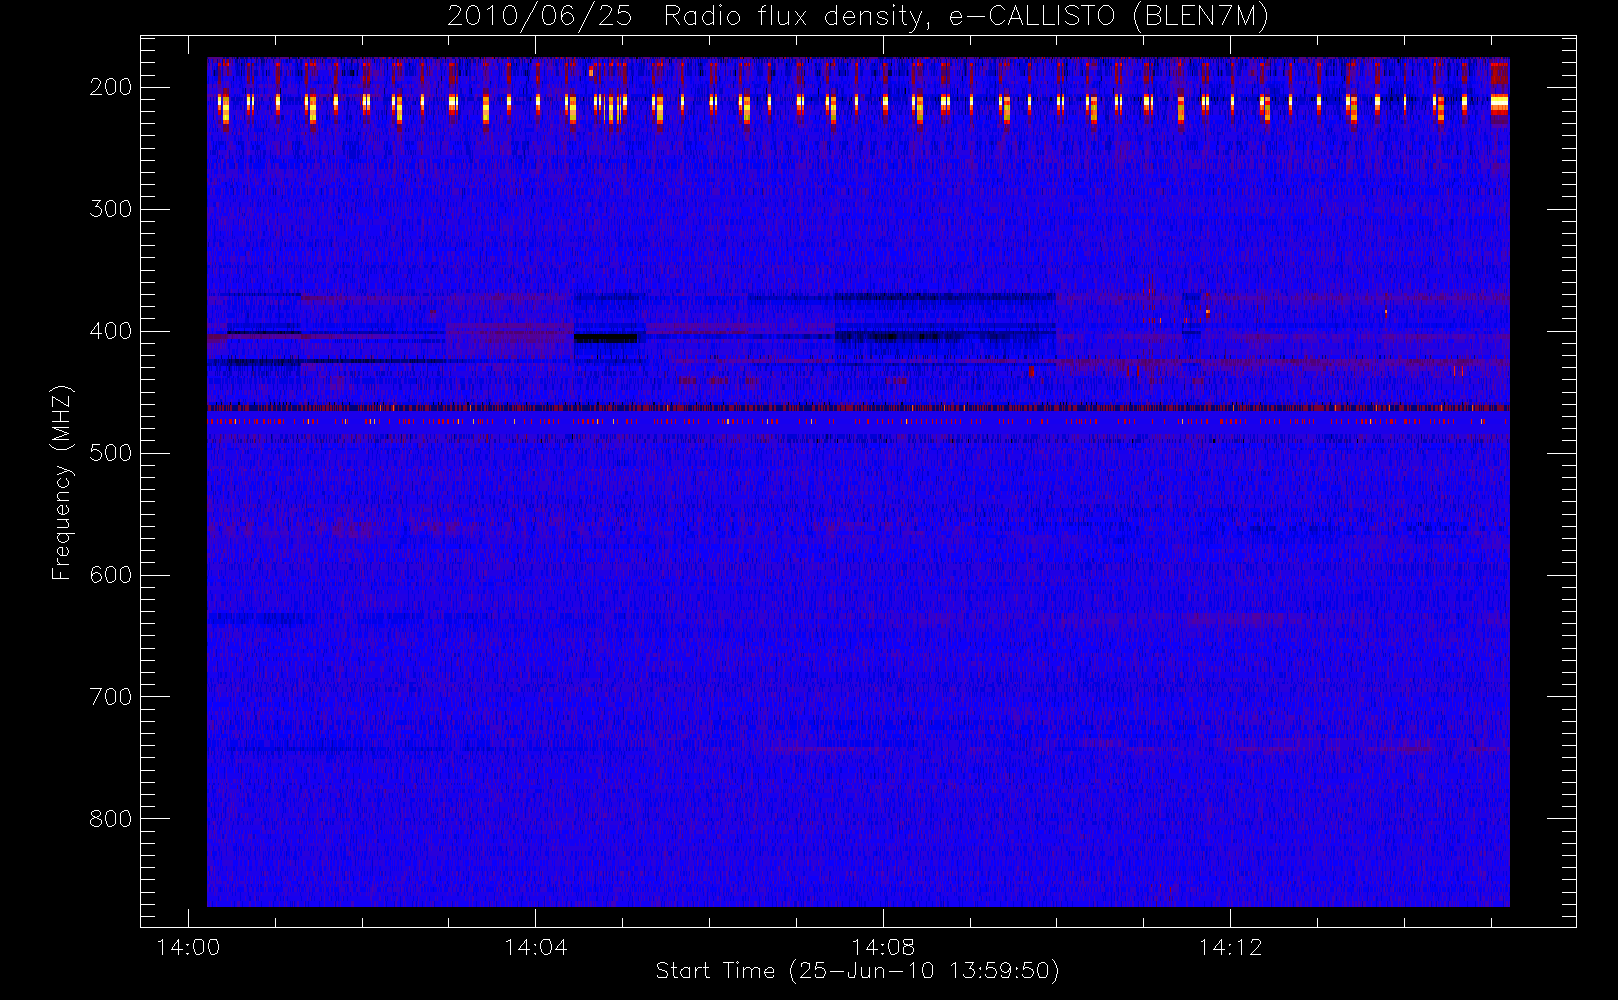Viewport: 1618px width, 1000px height.
Task: Click the 800 frequency tick label
Action: (x=111, y=819)
